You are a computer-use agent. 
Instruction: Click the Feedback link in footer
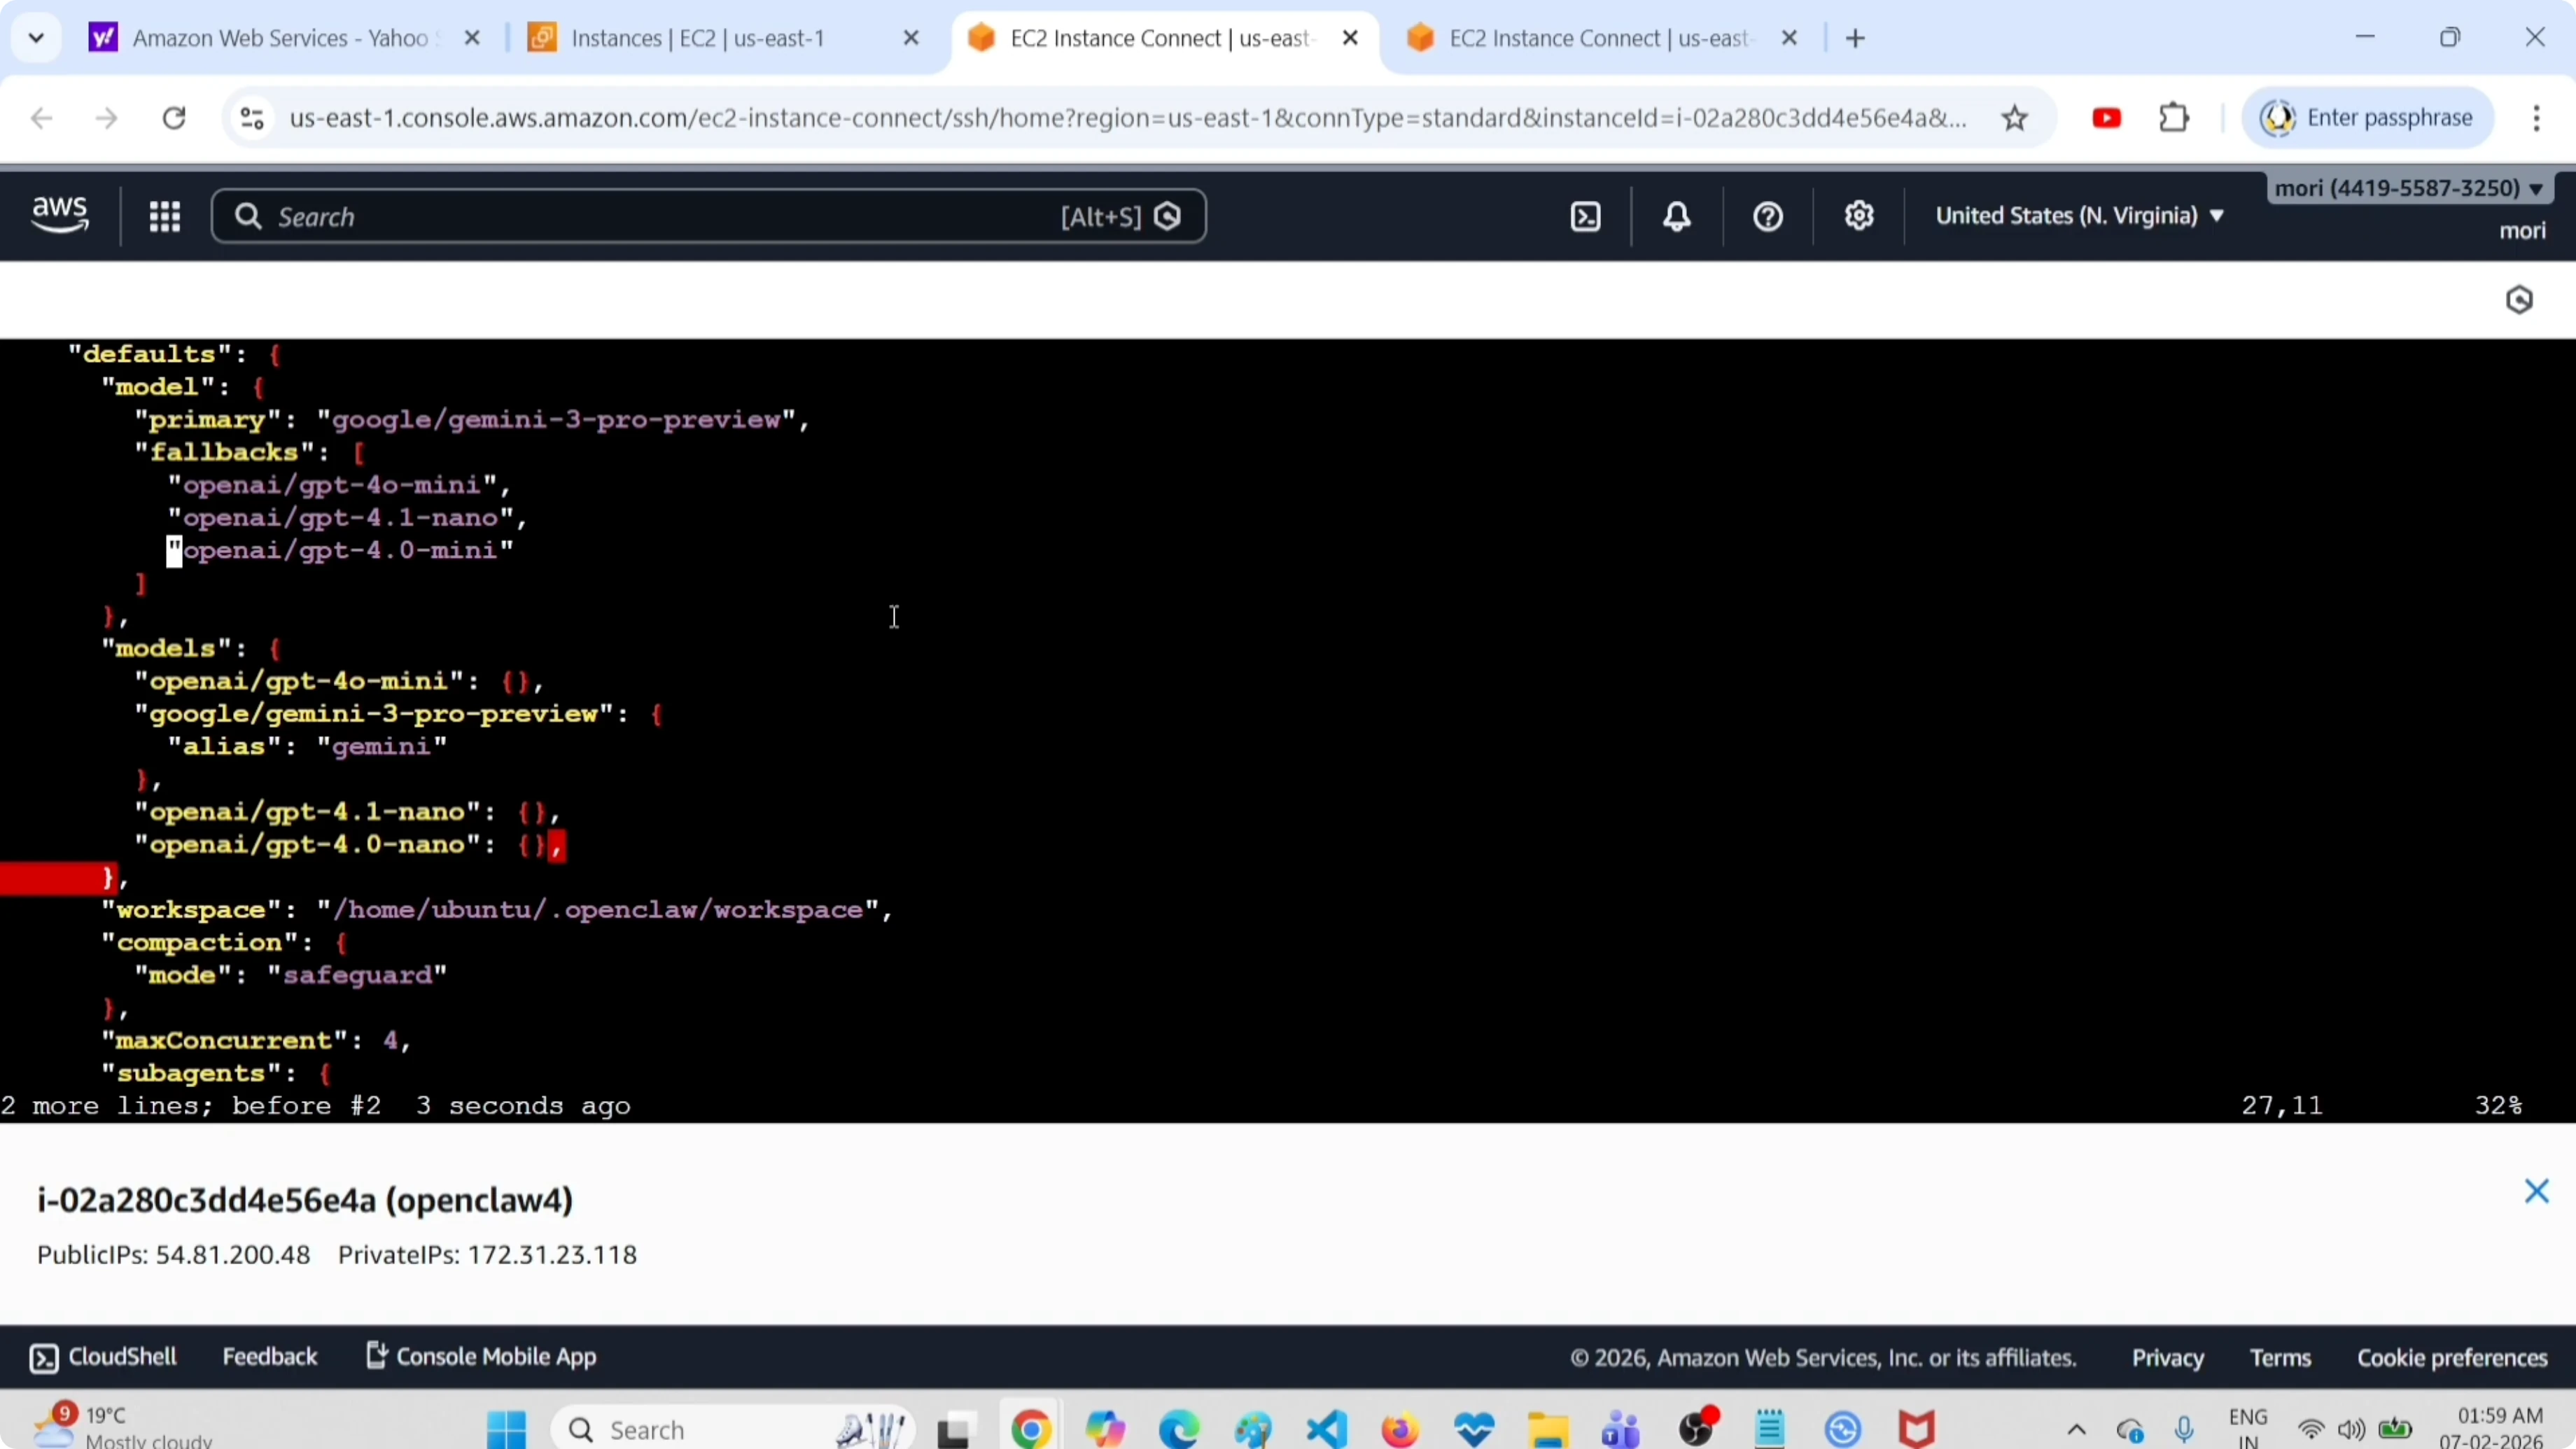[269, 1357]
